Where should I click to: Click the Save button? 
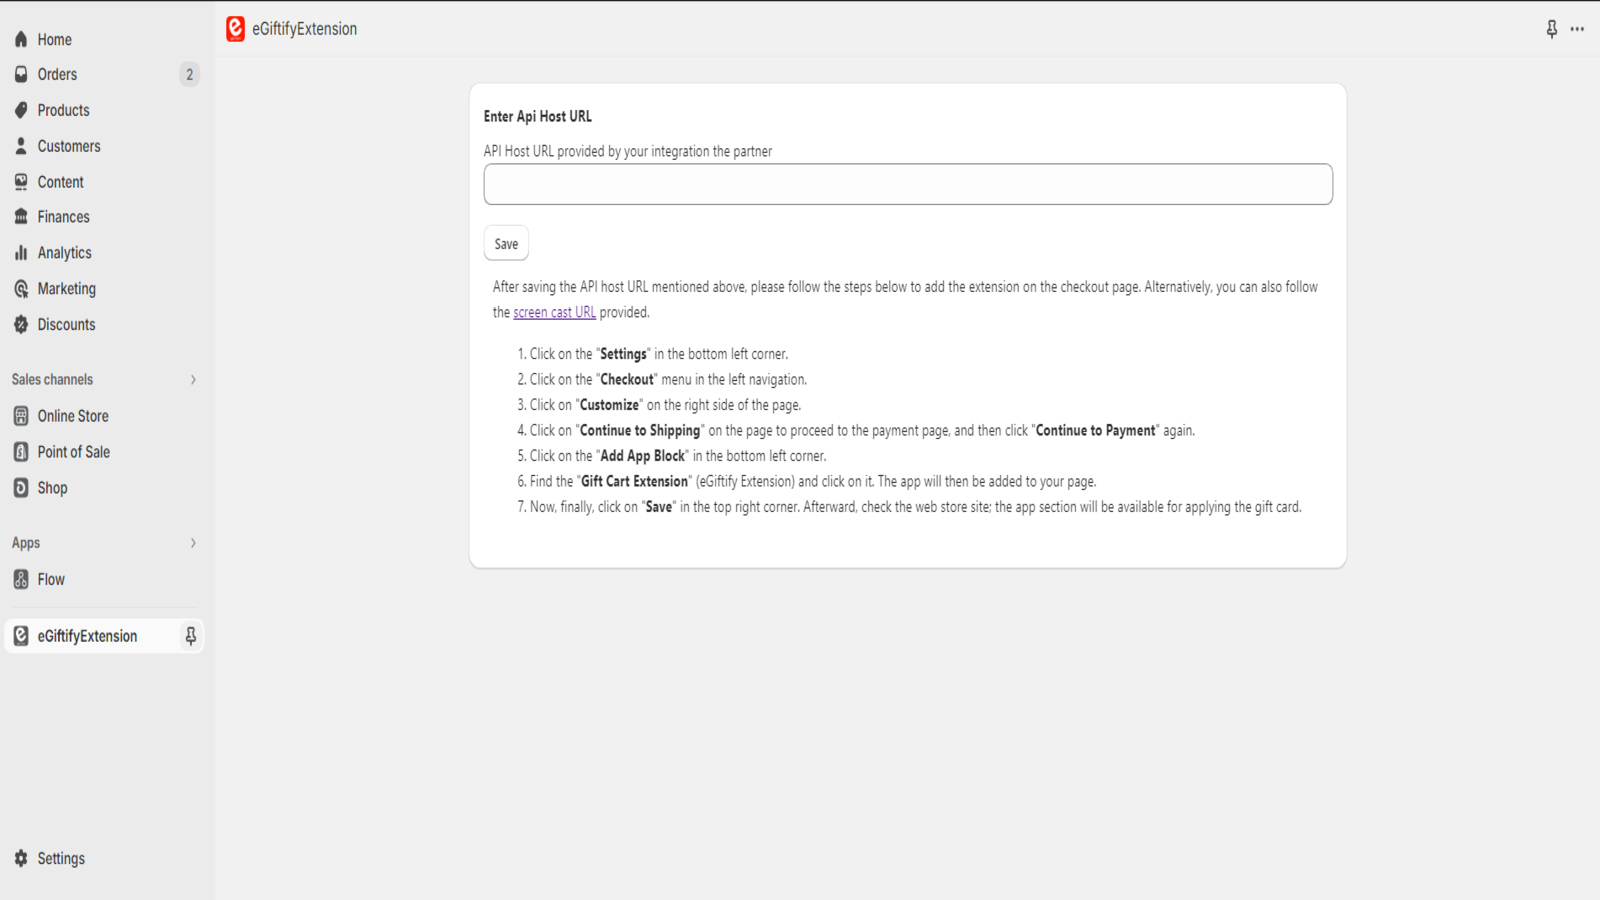point(506,244)
